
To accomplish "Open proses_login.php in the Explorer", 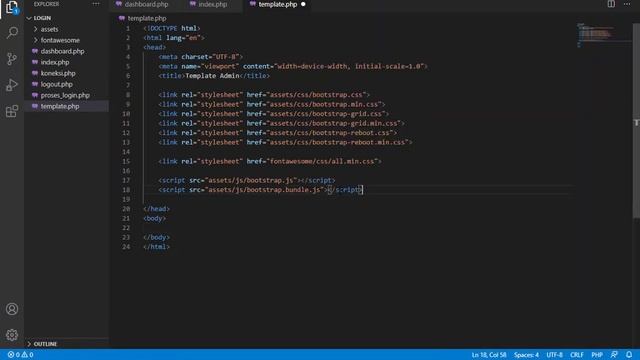I will (65, 95).
